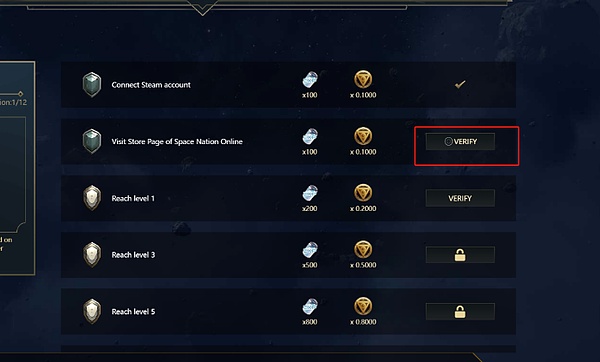Click the Connect Steam account task label
The height and width of the screenshot is (362, 600).
(x=151, y=85)
